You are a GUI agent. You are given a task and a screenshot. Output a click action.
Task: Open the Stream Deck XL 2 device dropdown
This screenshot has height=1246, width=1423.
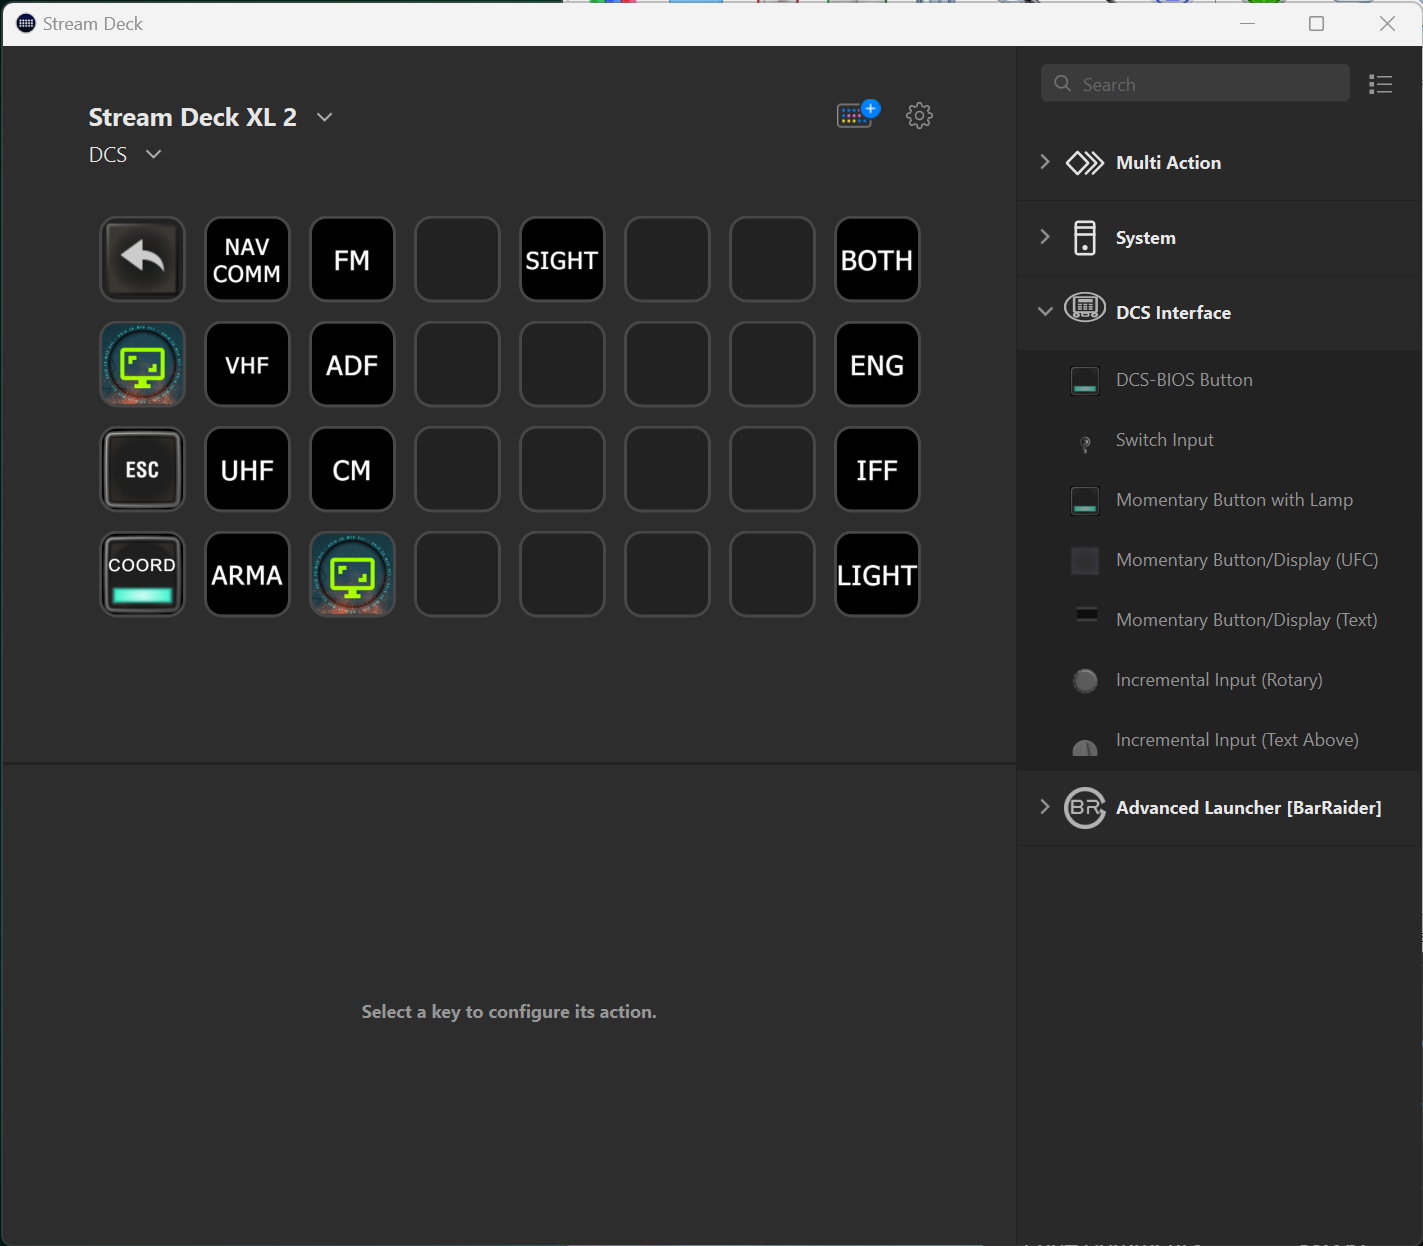[x=324, y=117]
